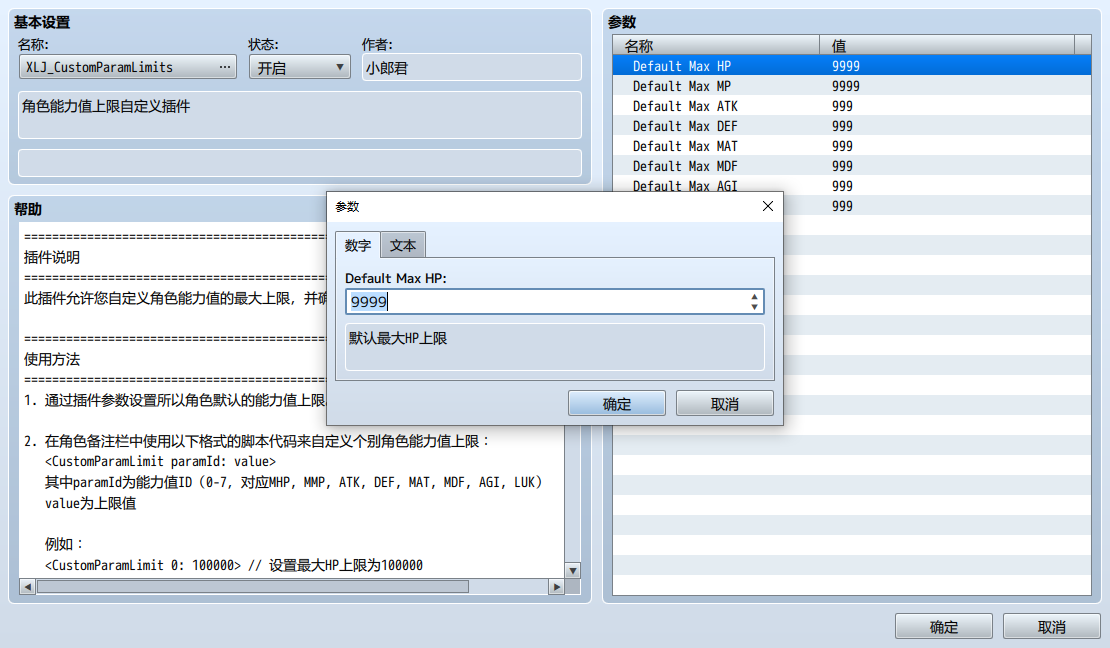
Task: Click value 999 in Default Max ATK row
Action: pyautogui.click(x=842, y=106)
